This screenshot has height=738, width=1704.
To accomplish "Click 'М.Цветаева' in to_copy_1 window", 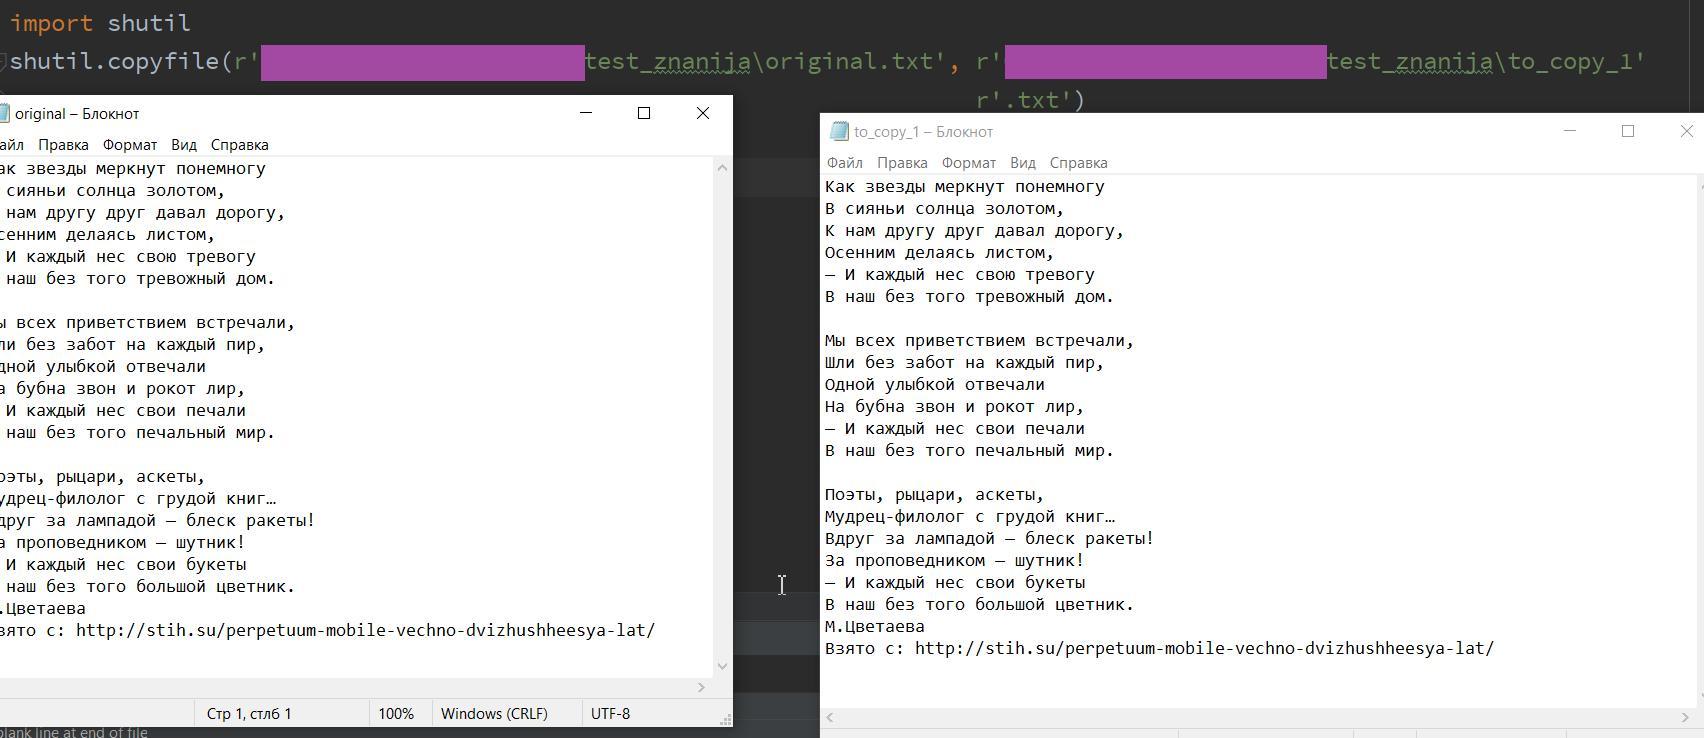I will [x=874, y=627].
